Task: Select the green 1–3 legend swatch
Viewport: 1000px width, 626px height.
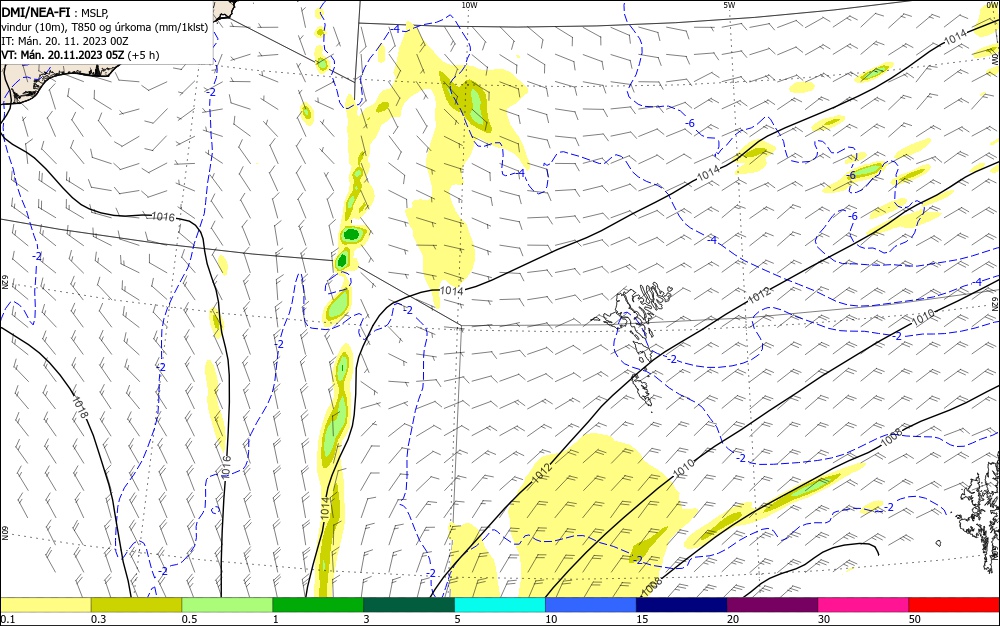Action: tap(318, 605)
